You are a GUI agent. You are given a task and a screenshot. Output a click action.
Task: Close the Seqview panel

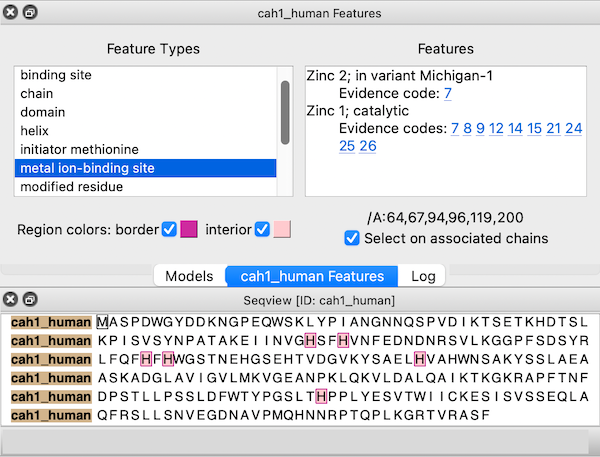[x=10, y=300]
